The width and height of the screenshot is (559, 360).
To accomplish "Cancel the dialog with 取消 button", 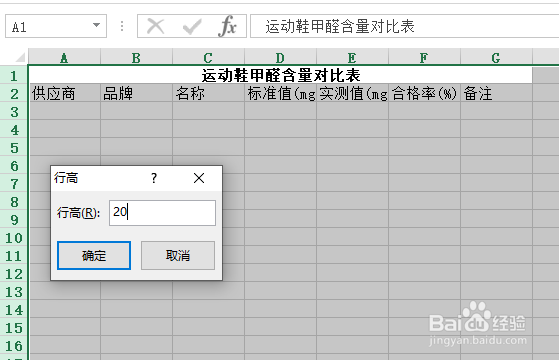I will (178, 255).
